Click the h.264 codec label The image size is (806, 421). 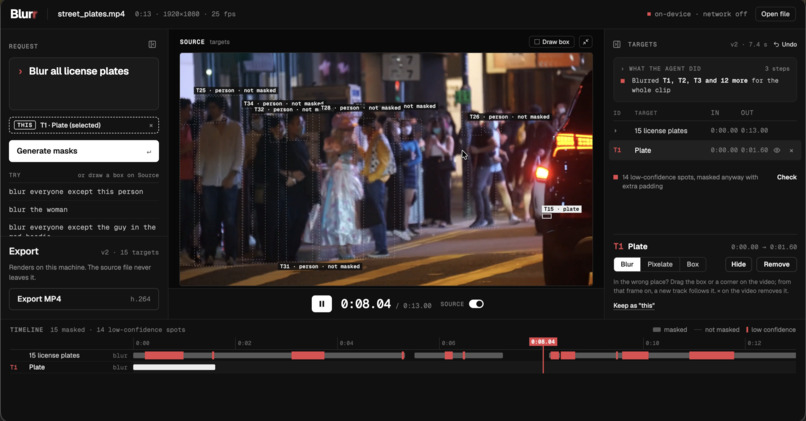(x=140, y=299)
